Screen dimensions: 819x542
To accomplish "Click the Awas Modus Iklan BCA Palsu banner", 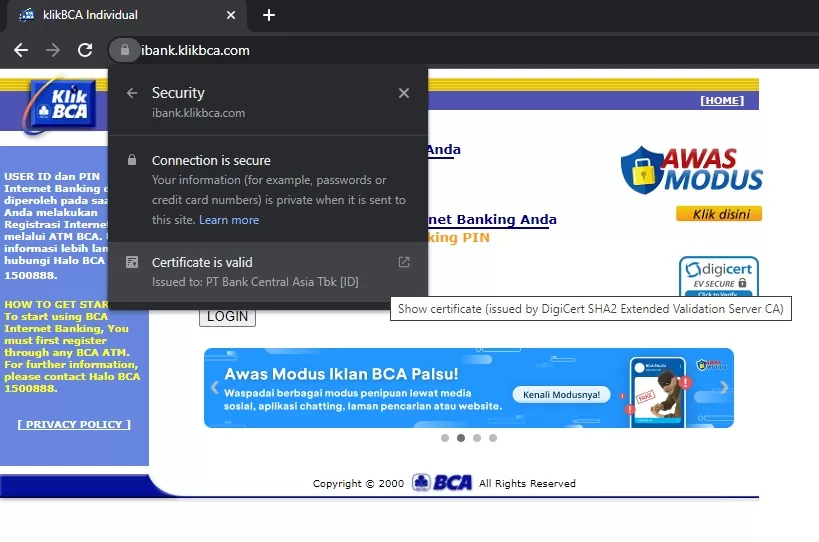I will (x=469, y=388).
